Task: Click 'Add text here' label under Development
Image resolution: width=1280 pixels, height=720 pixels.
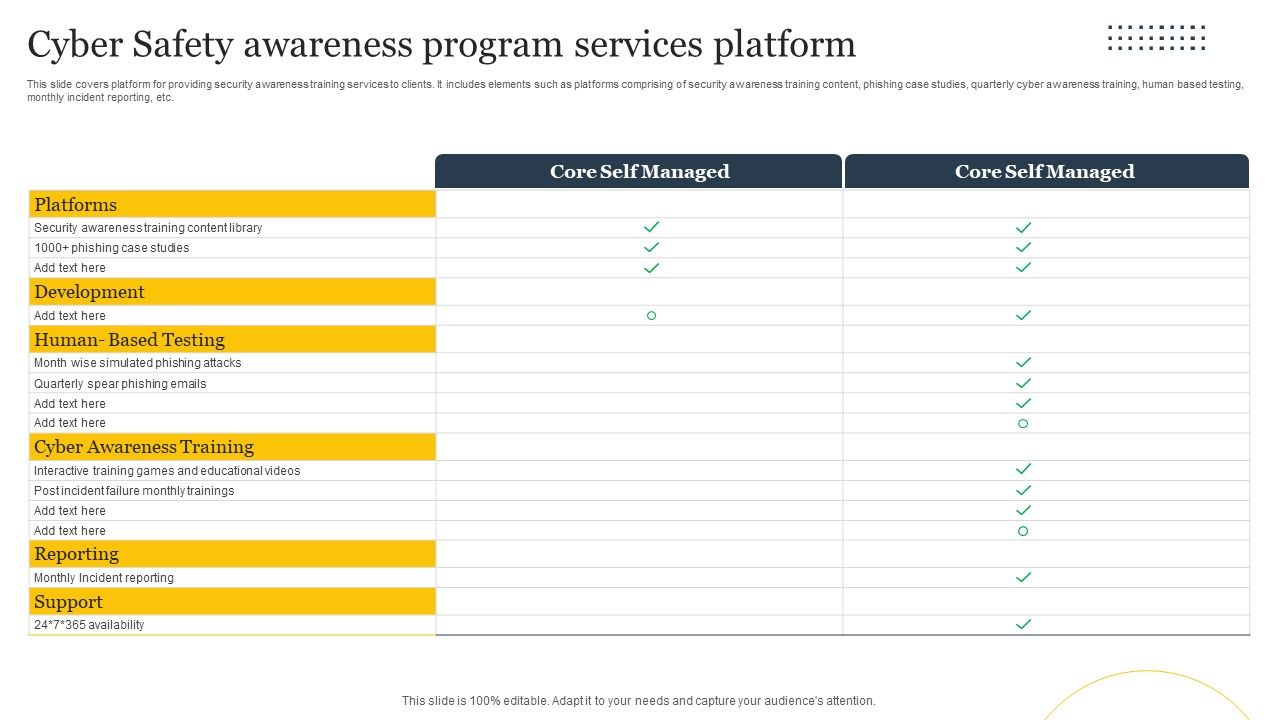Action: point(70,316)
